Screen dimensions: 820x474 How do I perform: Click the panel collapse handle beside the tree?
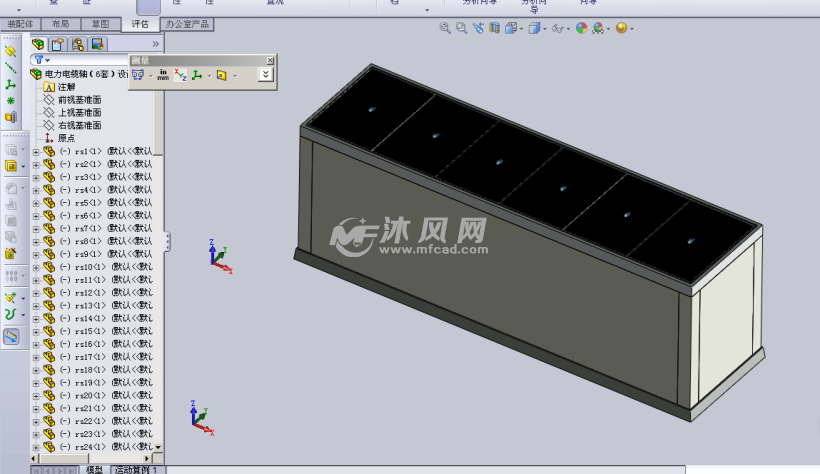click(x=167, y=241)
